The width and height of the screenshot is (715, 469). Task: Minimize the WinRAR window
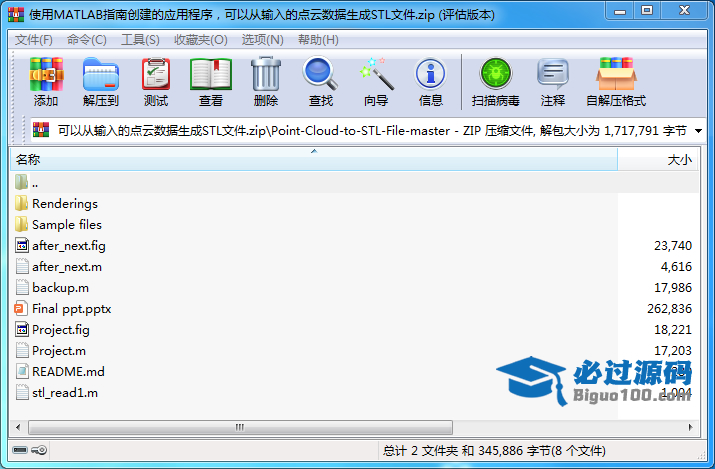click(x=620, y=11)
